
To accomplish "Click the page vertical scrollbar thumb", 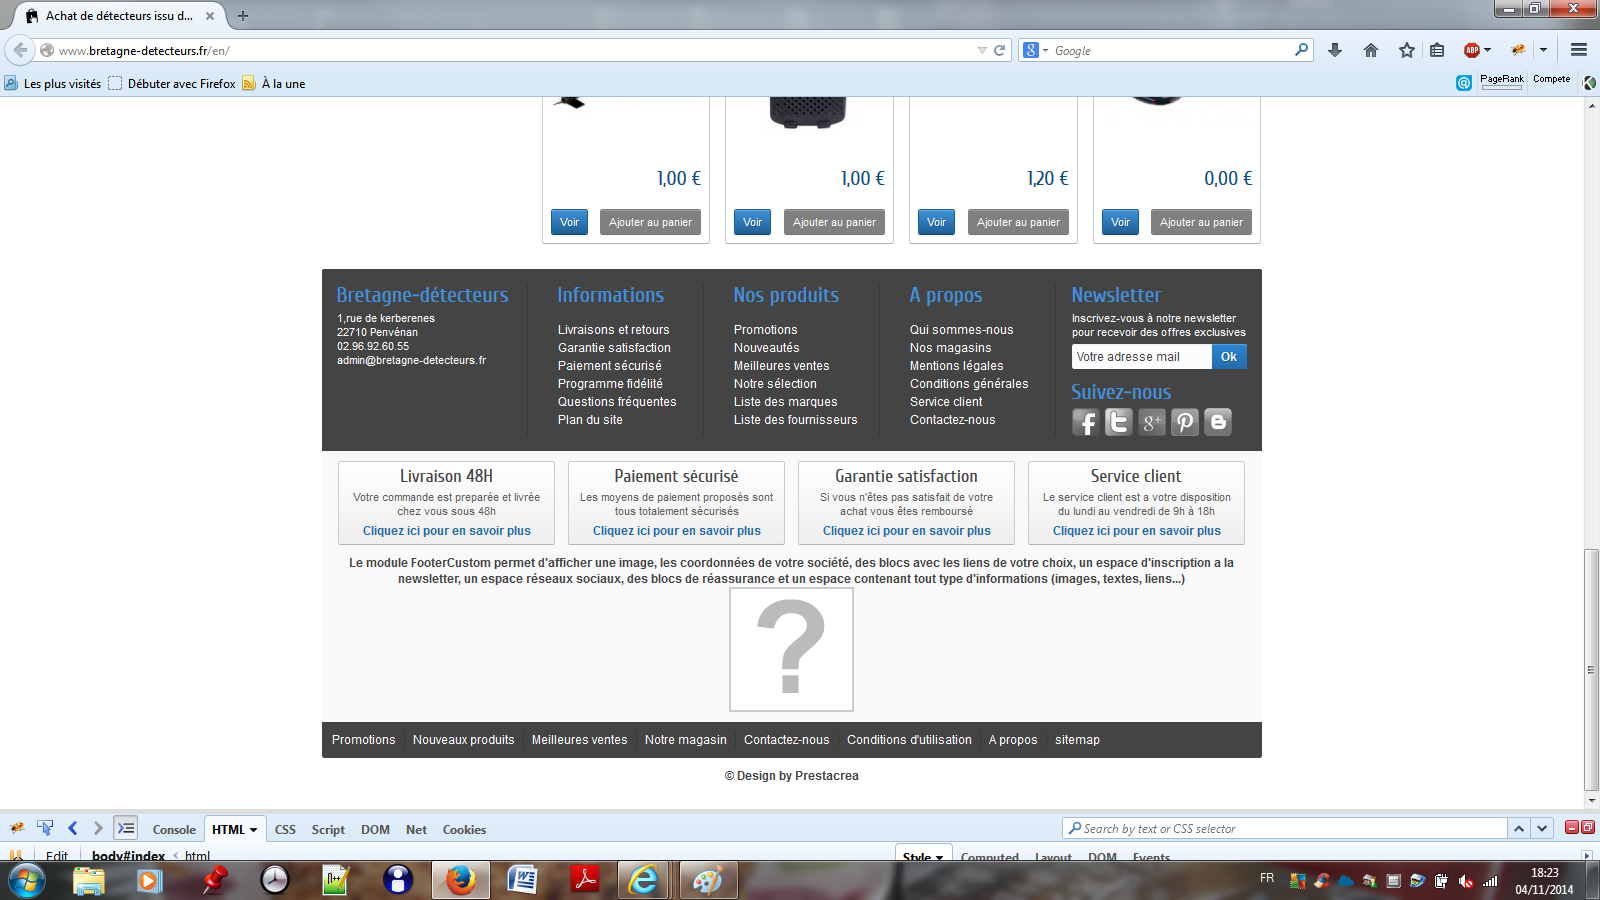I will coord(1591,670).
